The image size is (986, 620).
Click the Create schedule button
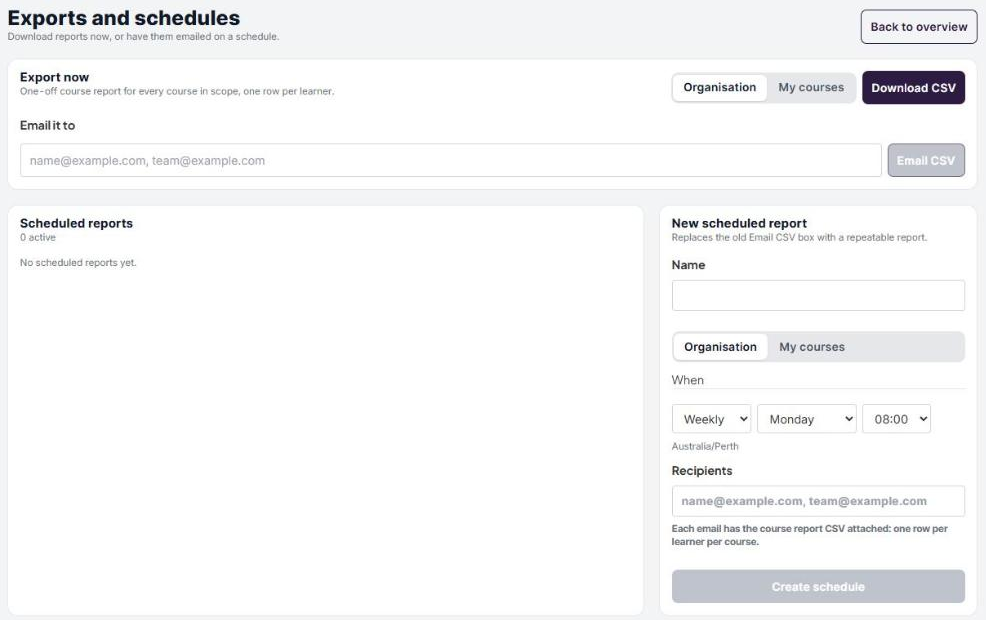click(817, 587)
